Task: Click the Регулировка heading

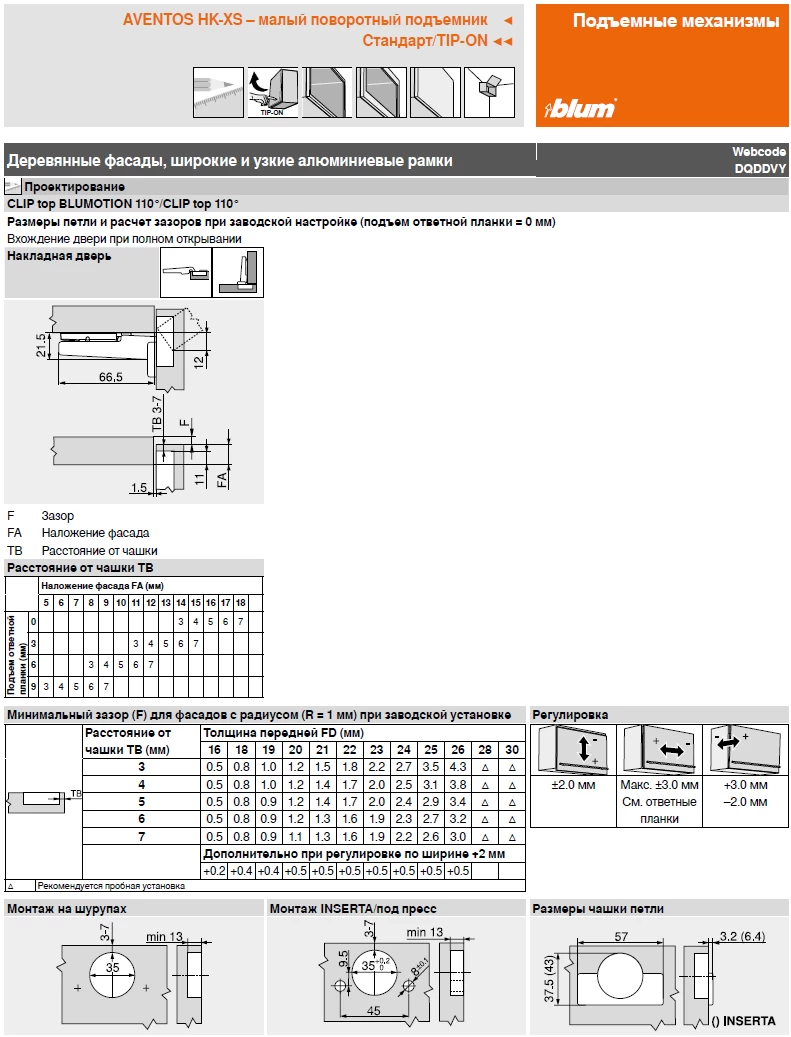Action: tap(570, 715)
